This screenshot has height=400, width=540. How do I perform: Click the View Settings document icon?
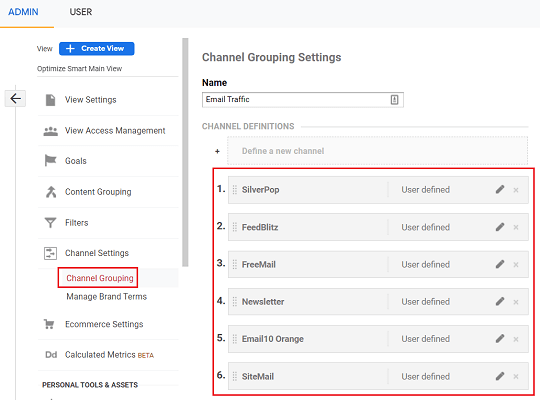[50, 100]
